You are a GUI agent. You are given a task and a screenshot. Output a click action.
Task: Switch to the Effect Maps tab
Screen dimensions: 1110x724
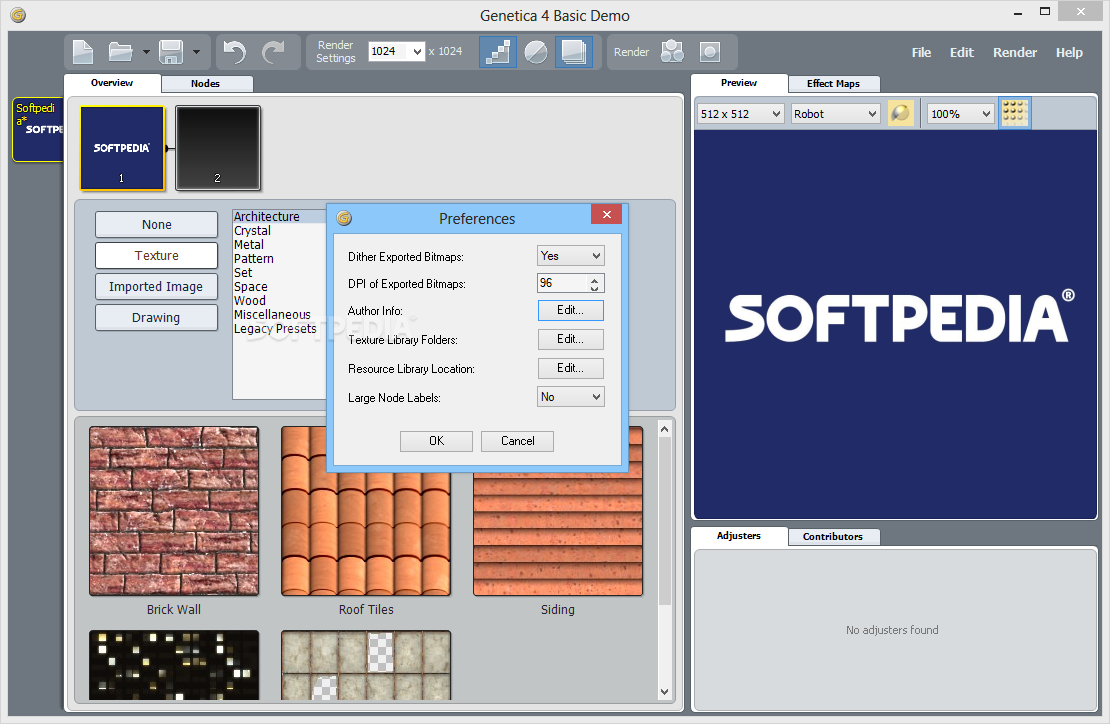833,84
